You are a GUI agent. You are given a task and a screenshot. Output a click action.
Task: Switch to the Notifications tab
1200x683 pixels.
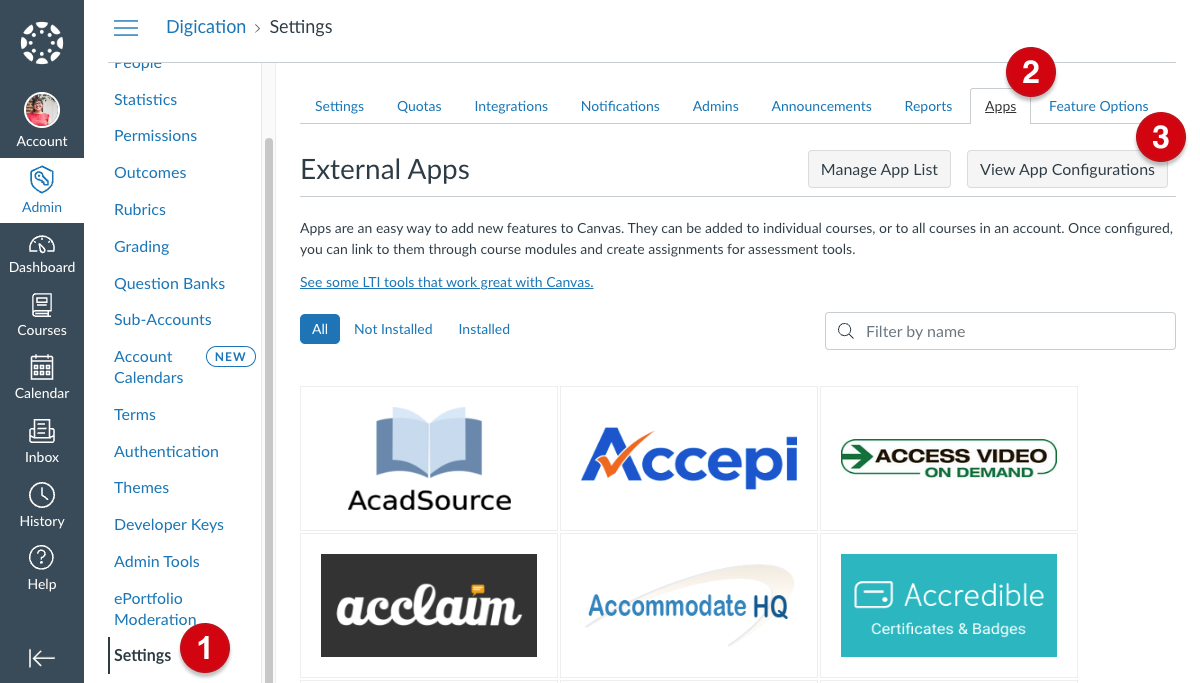620,106
